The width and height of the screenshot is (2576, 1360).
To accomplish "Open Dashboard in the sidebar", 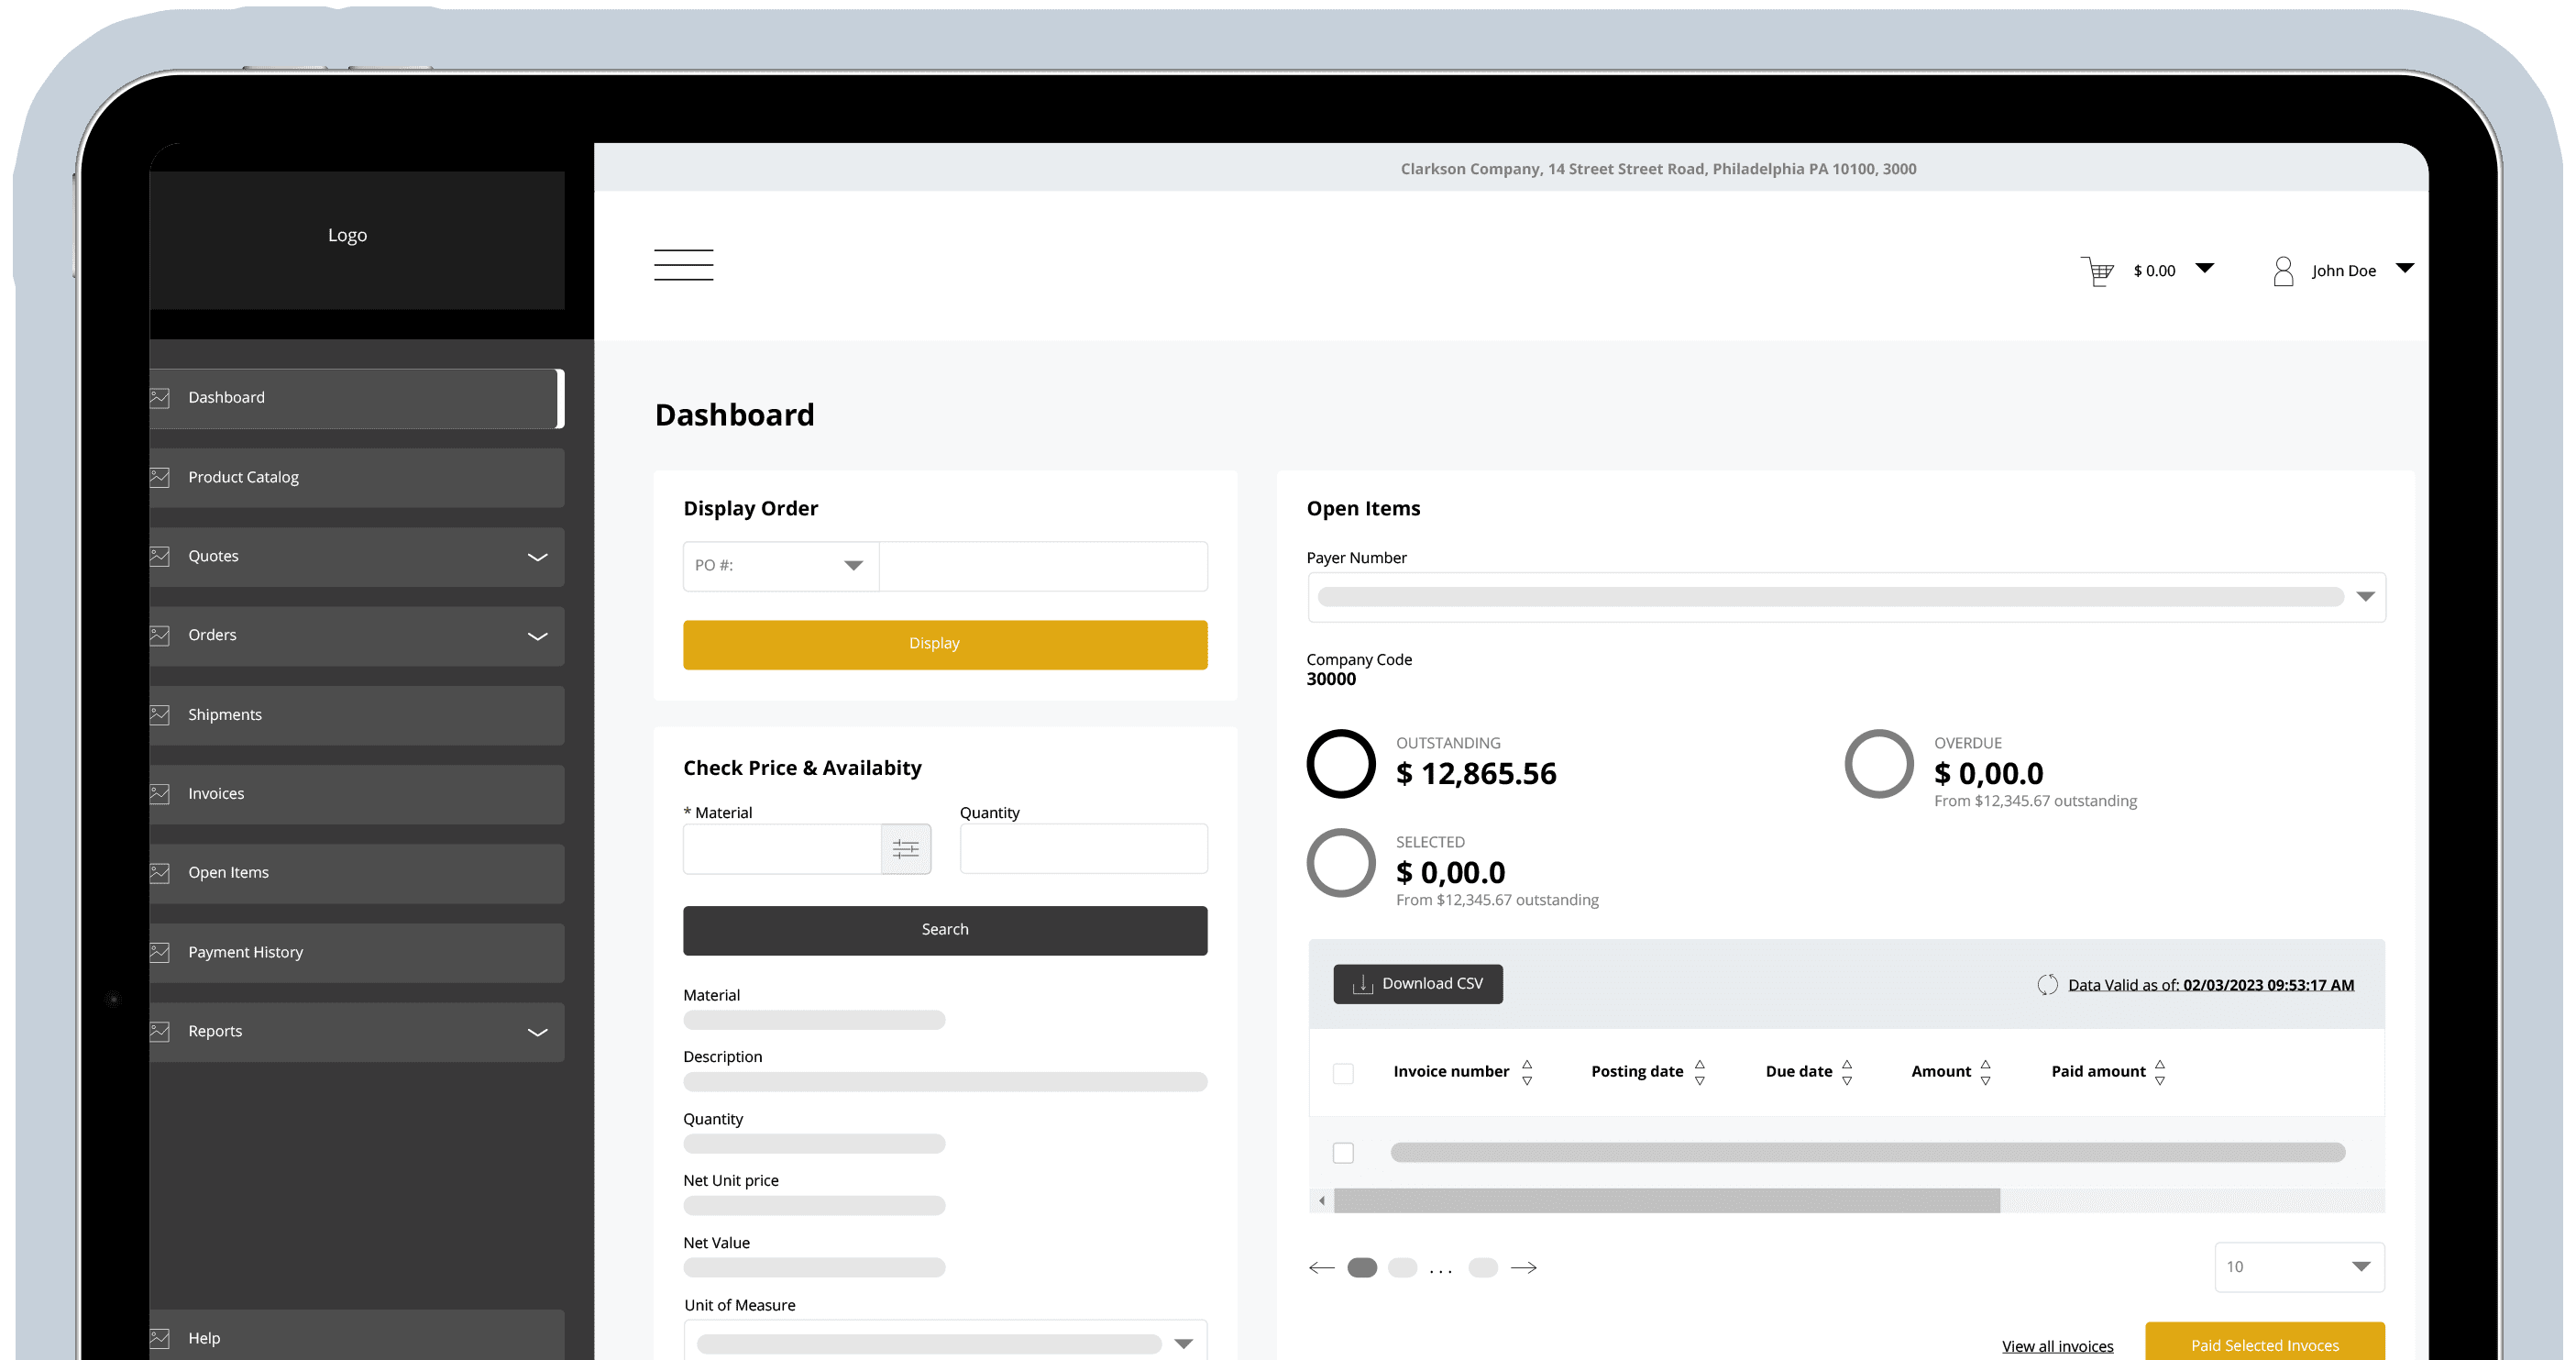I will (x=356, y=398).
